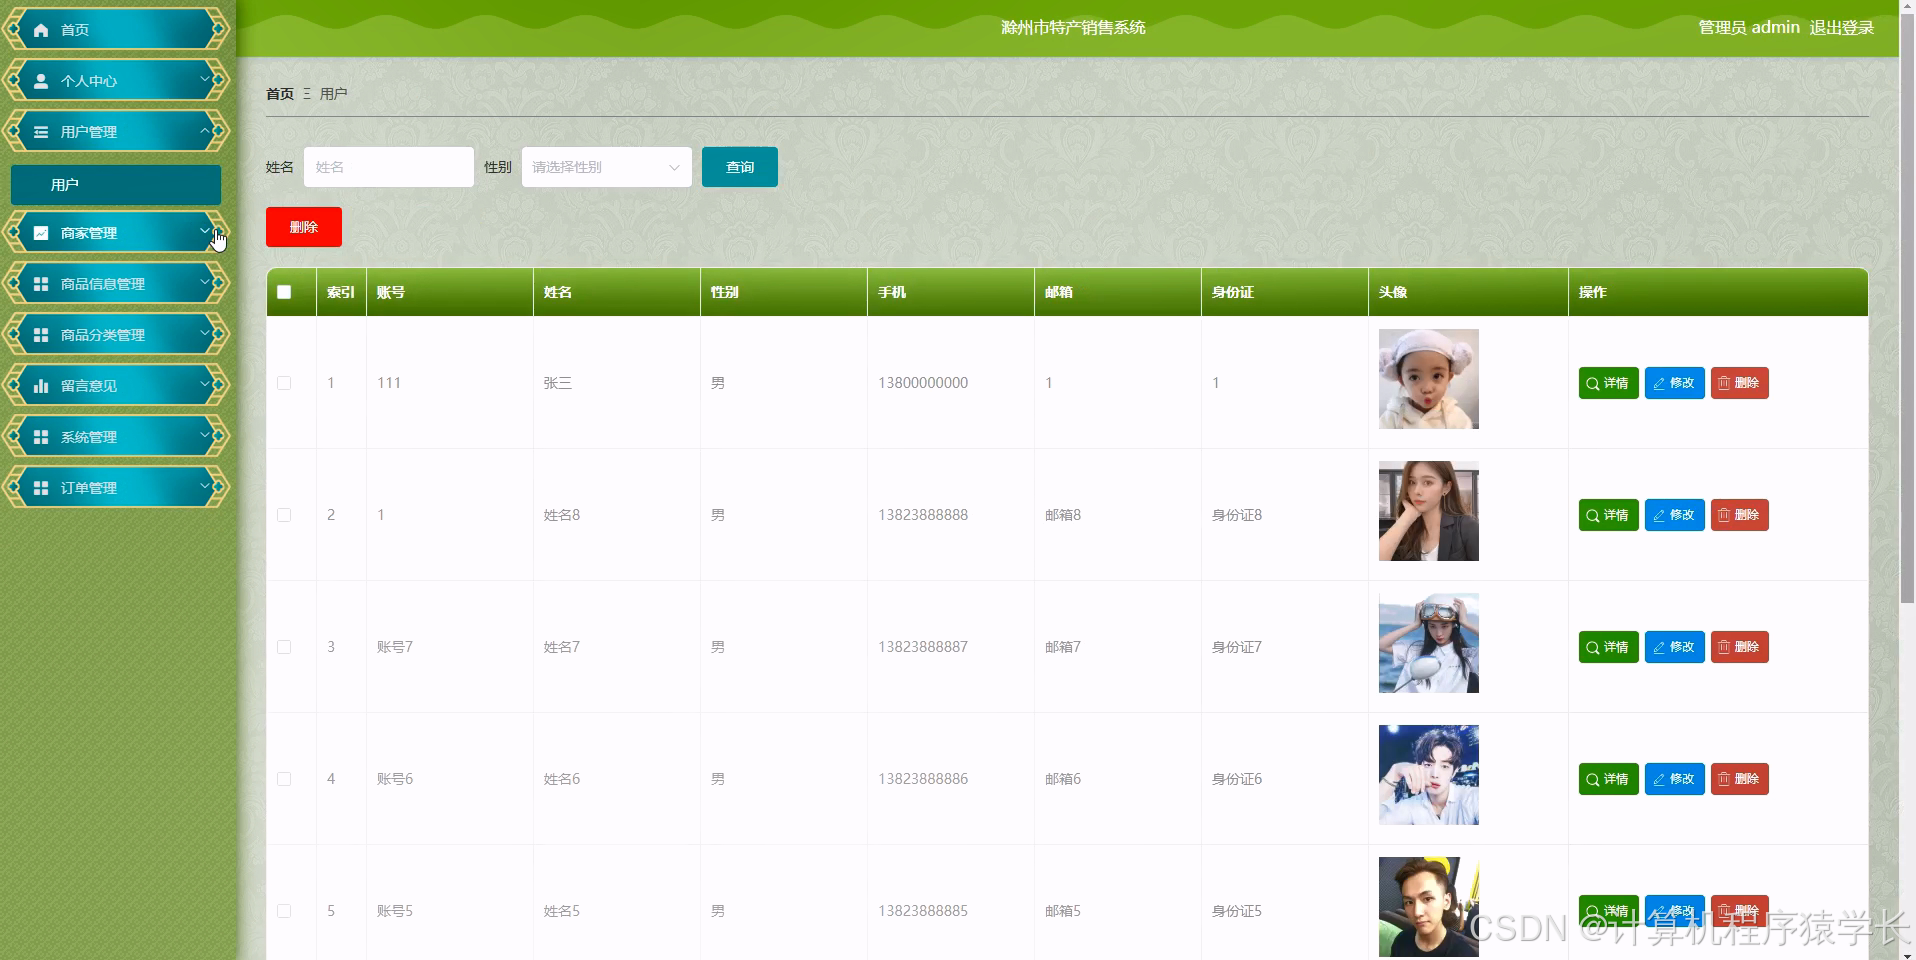Click the red 删除 batch delete button
Viewport: 1916px width, 960px height.
coord(304,227)
